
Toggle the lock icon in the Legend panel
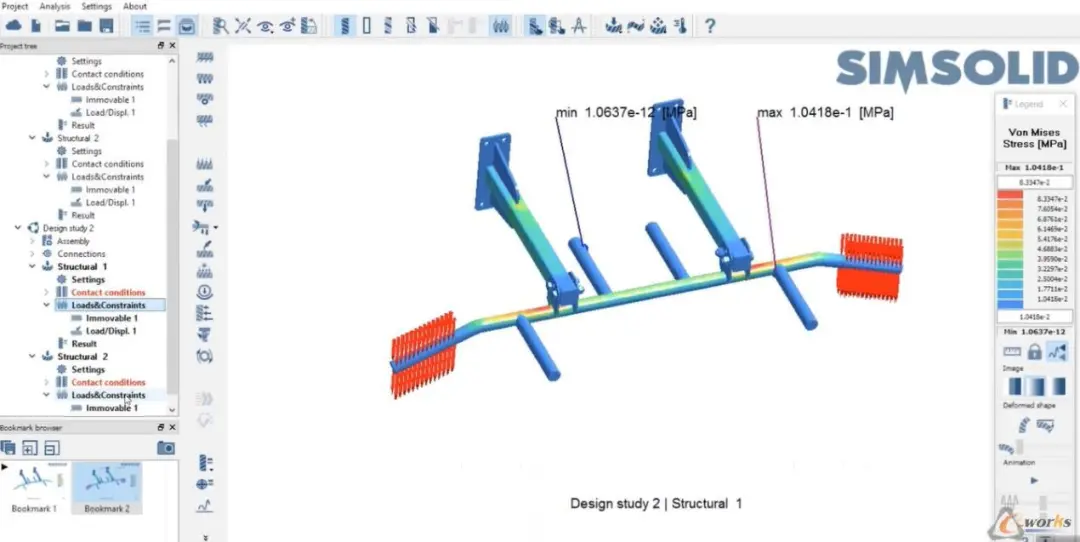pyautogui.click(x=1034, y=351)
